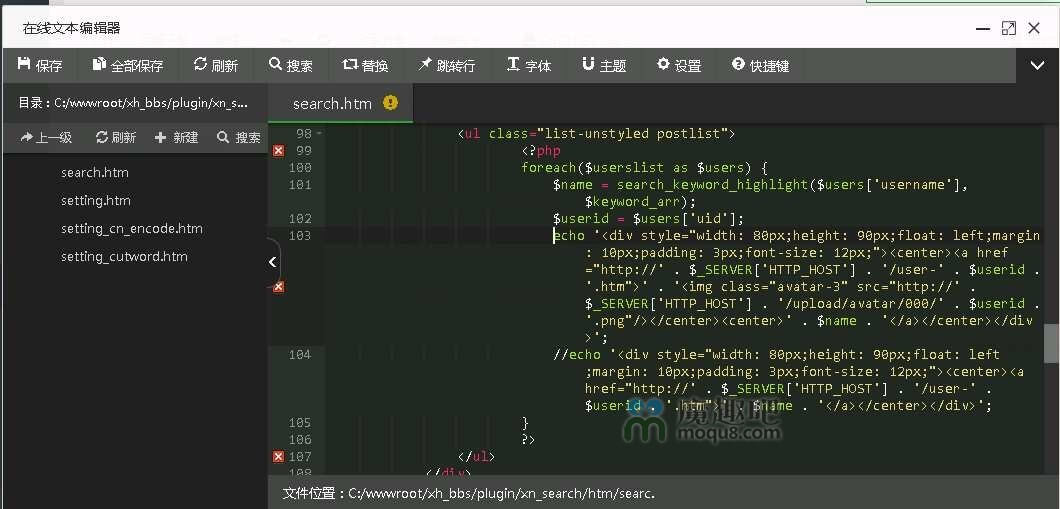Refresh the directory list in sidebar

click(x=116, y=138)
